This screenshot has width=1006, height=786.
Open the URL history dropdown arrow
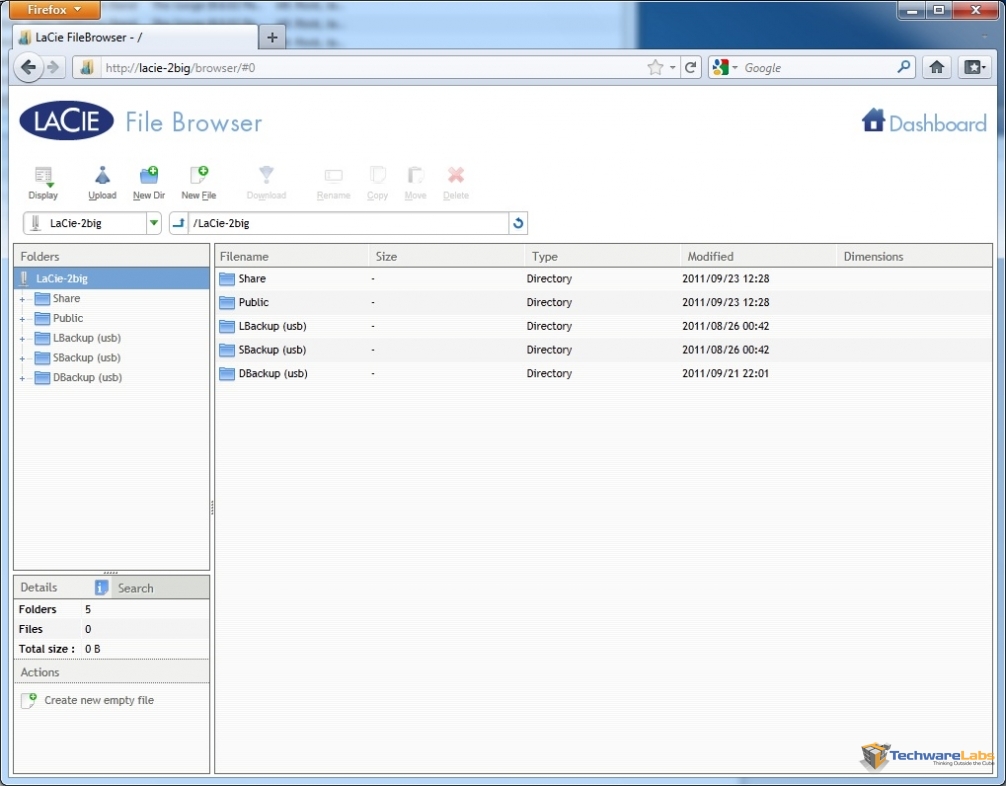(672, 67)
